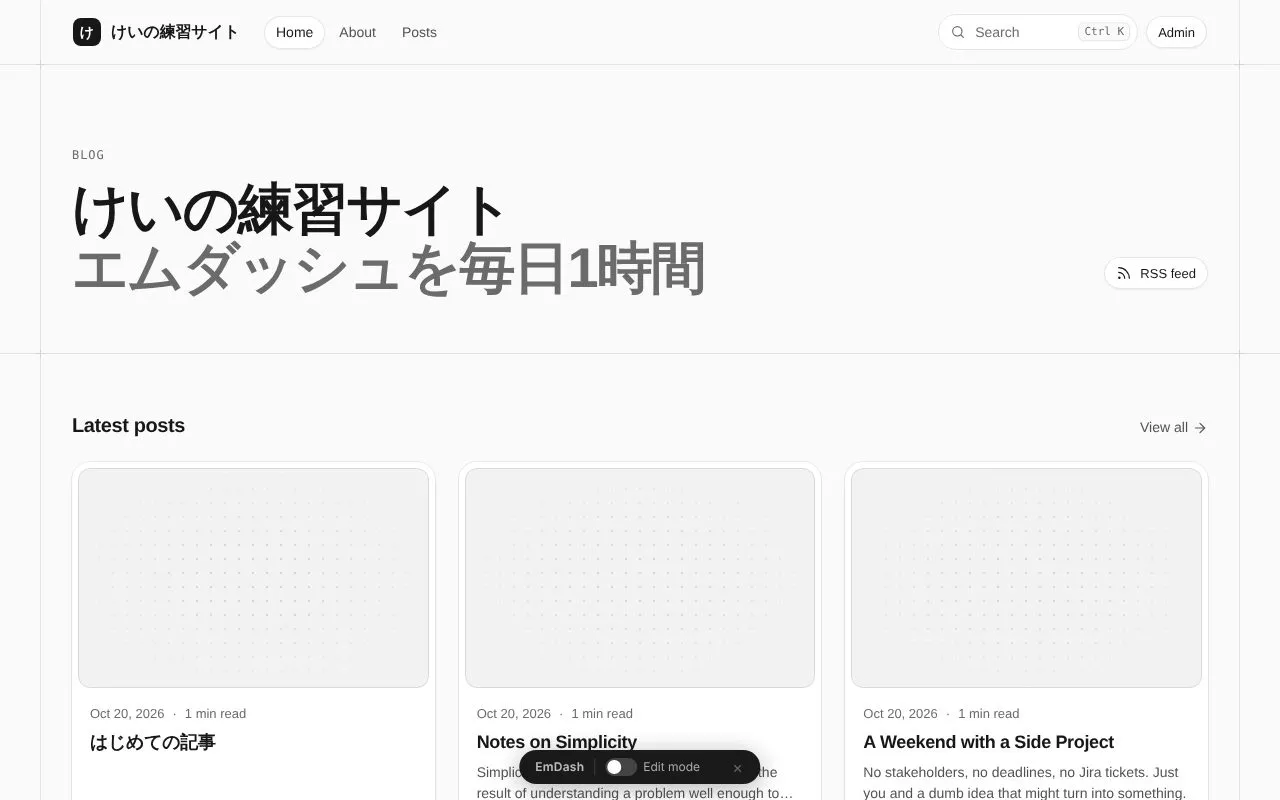This screenshot has height=800, width=1280.
Task: Open the Notes on Simplicity post title
Action: click(x=557, y=742)
